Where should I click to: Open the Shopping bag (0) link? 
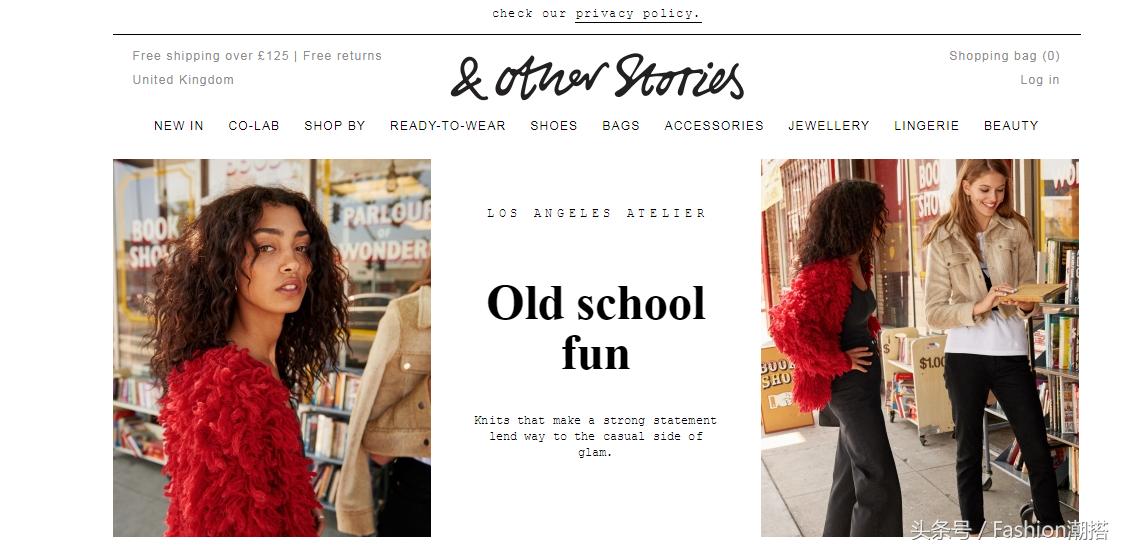tap(1004, 56)
